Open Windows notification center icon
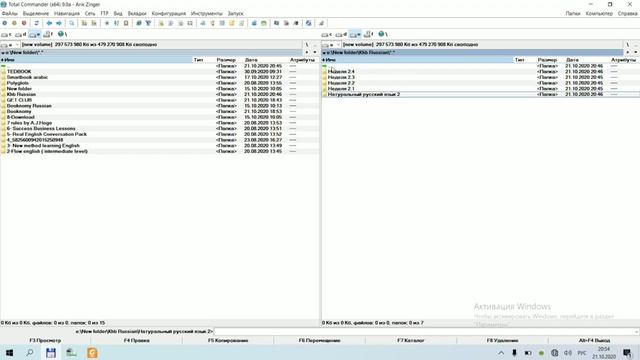This screenshot has width=640, height=360. [x=627, y=353]
